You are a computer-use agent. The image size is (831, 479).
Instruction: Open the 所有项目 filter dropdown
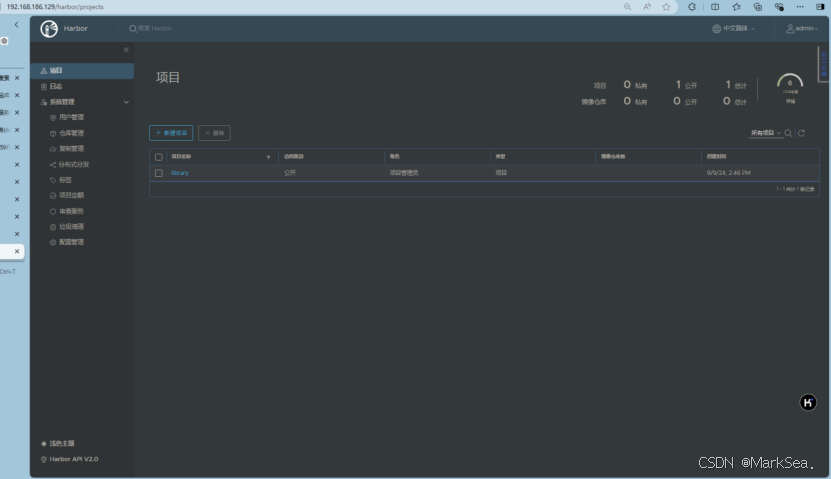pyautogui.click(x=766, y=133)
